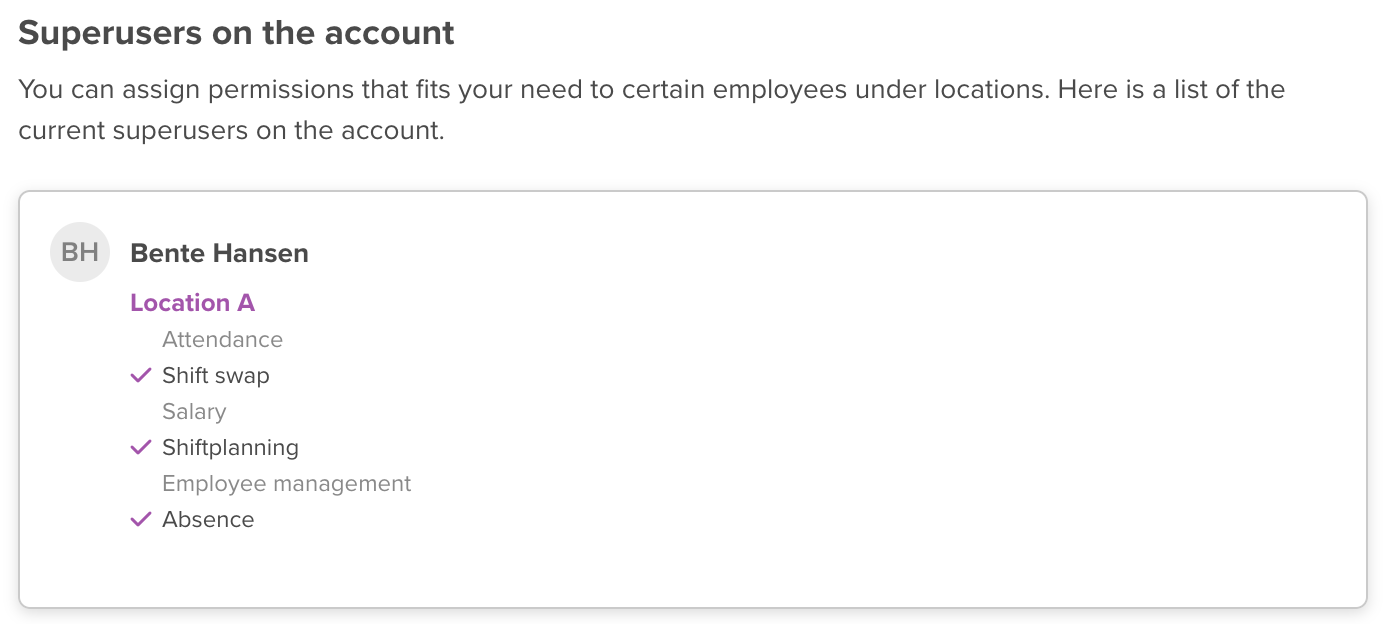The height and width of the screenshot is (624, 1384).
Task: Click the BH avatar circle
Action: tap(80, 252)
